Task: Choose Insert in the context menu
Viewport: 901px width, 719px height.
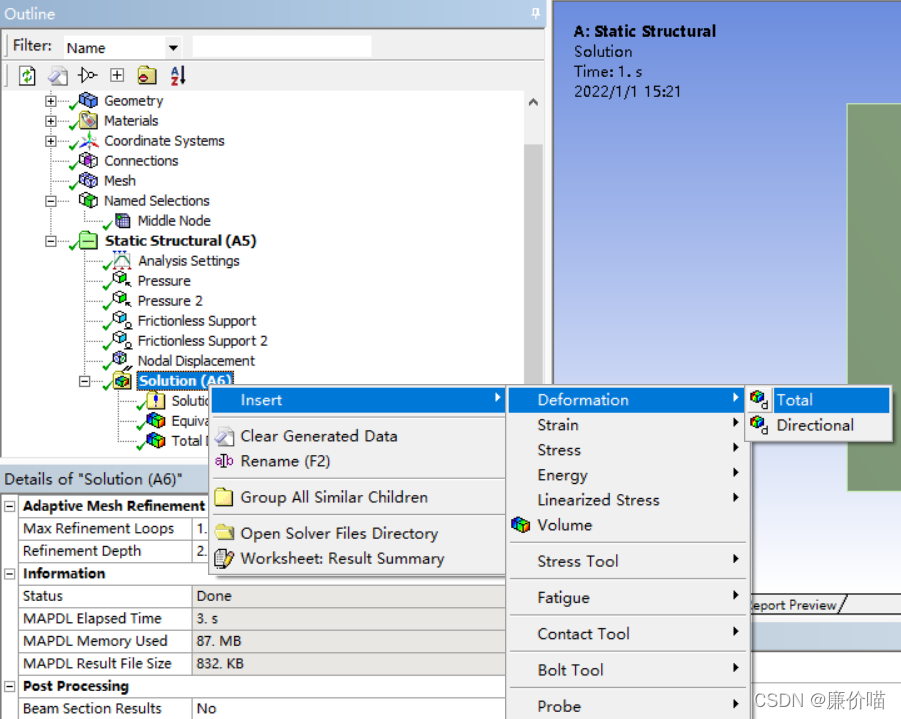Action: 358,400
